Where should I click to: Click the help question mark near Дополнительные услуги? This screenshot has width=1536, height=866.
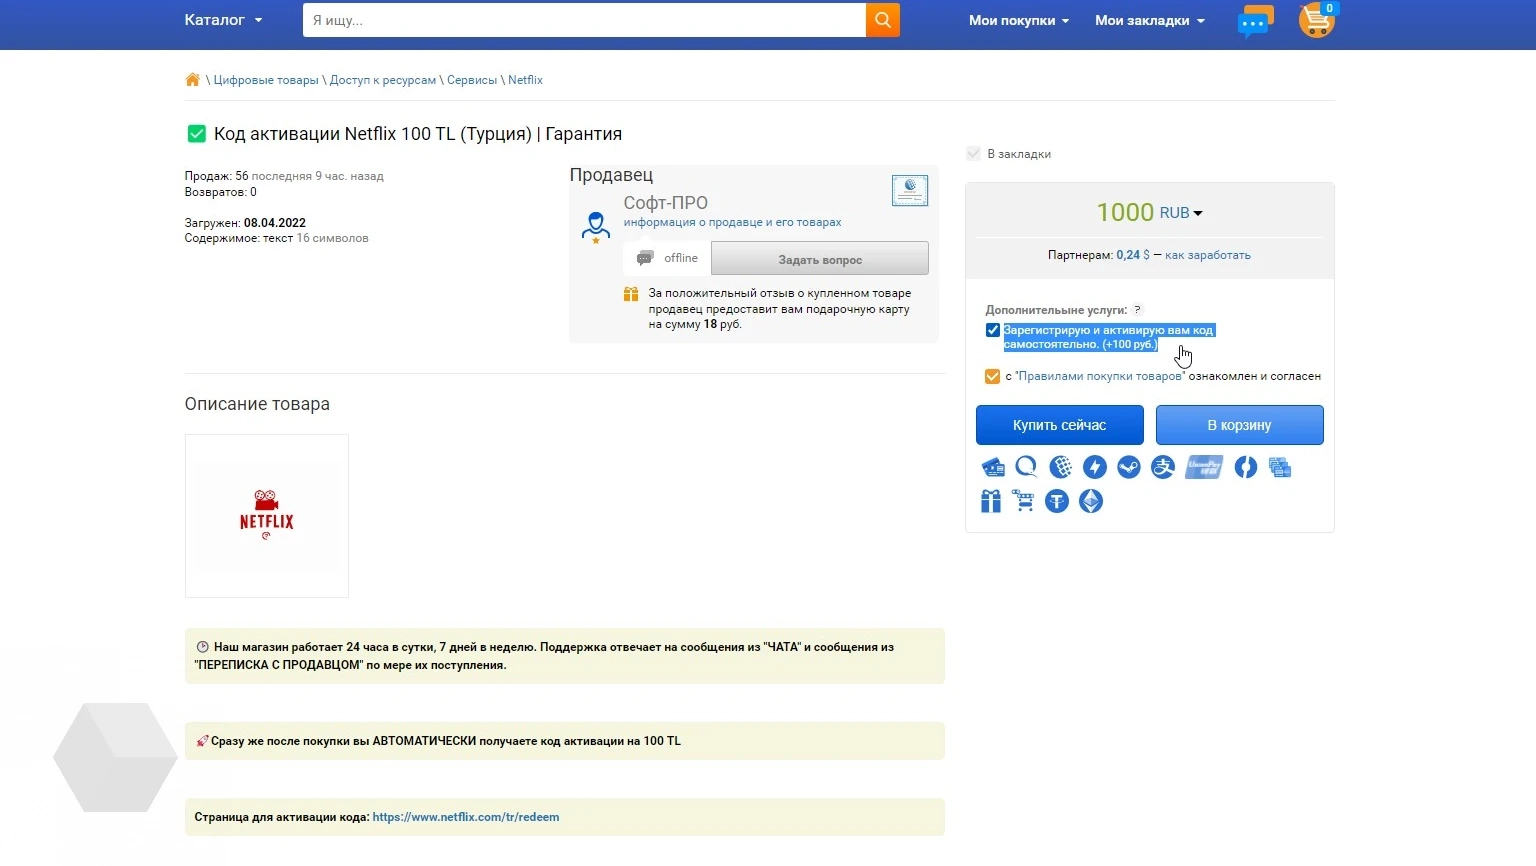(1138, 310)
